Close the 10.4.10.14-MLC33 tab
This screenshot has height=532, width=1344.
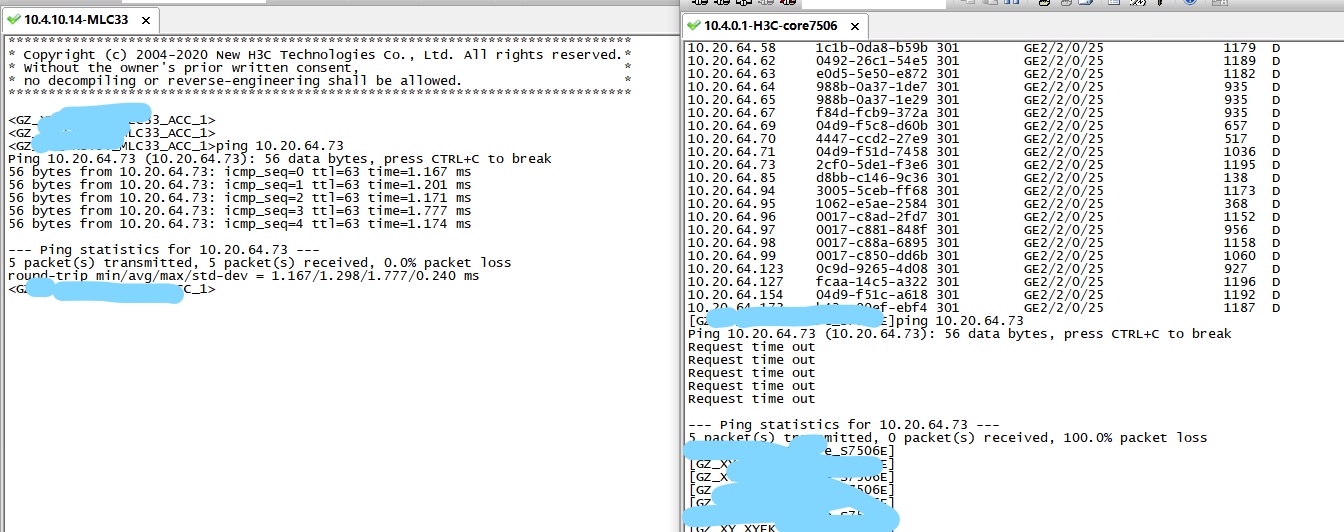[146, 20]
